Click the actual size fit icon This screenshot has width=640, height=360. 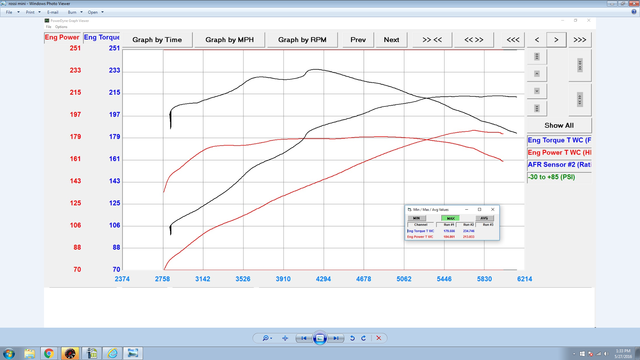tap(285, 338)
